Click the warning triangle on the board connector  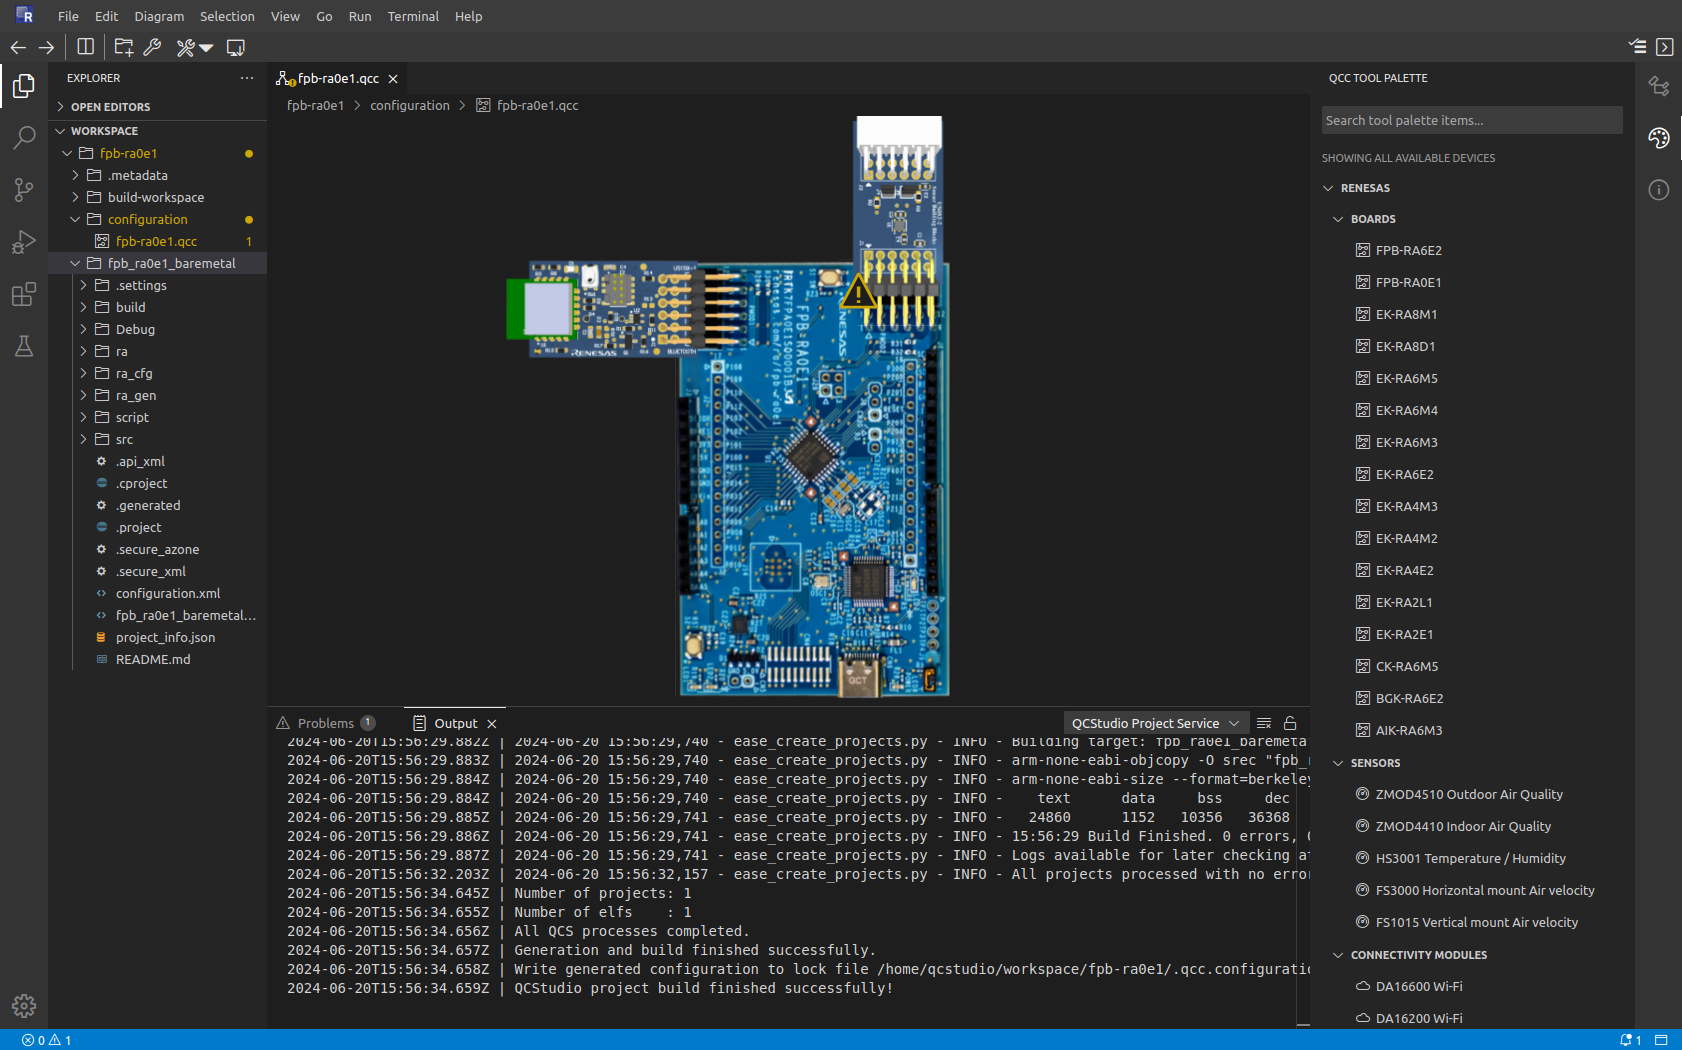click(857, 293)
